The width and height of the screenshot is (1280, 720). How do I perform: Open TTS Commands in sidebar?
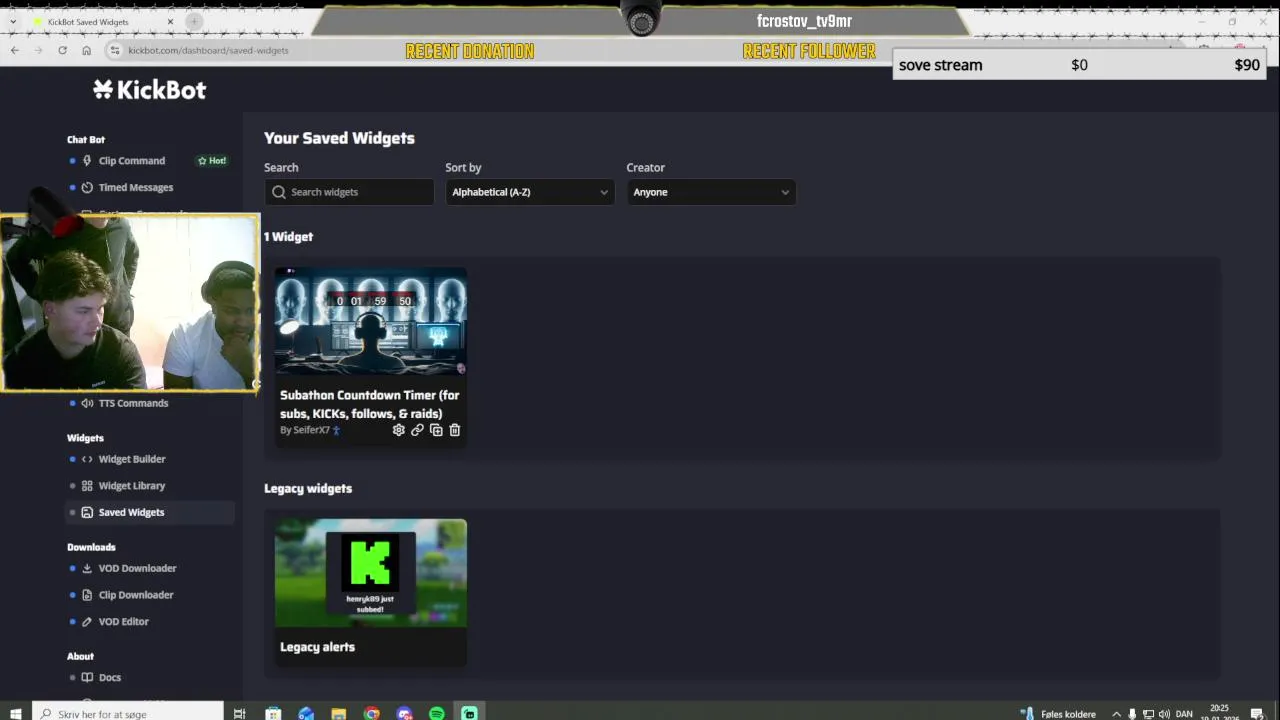coord(133,404)
